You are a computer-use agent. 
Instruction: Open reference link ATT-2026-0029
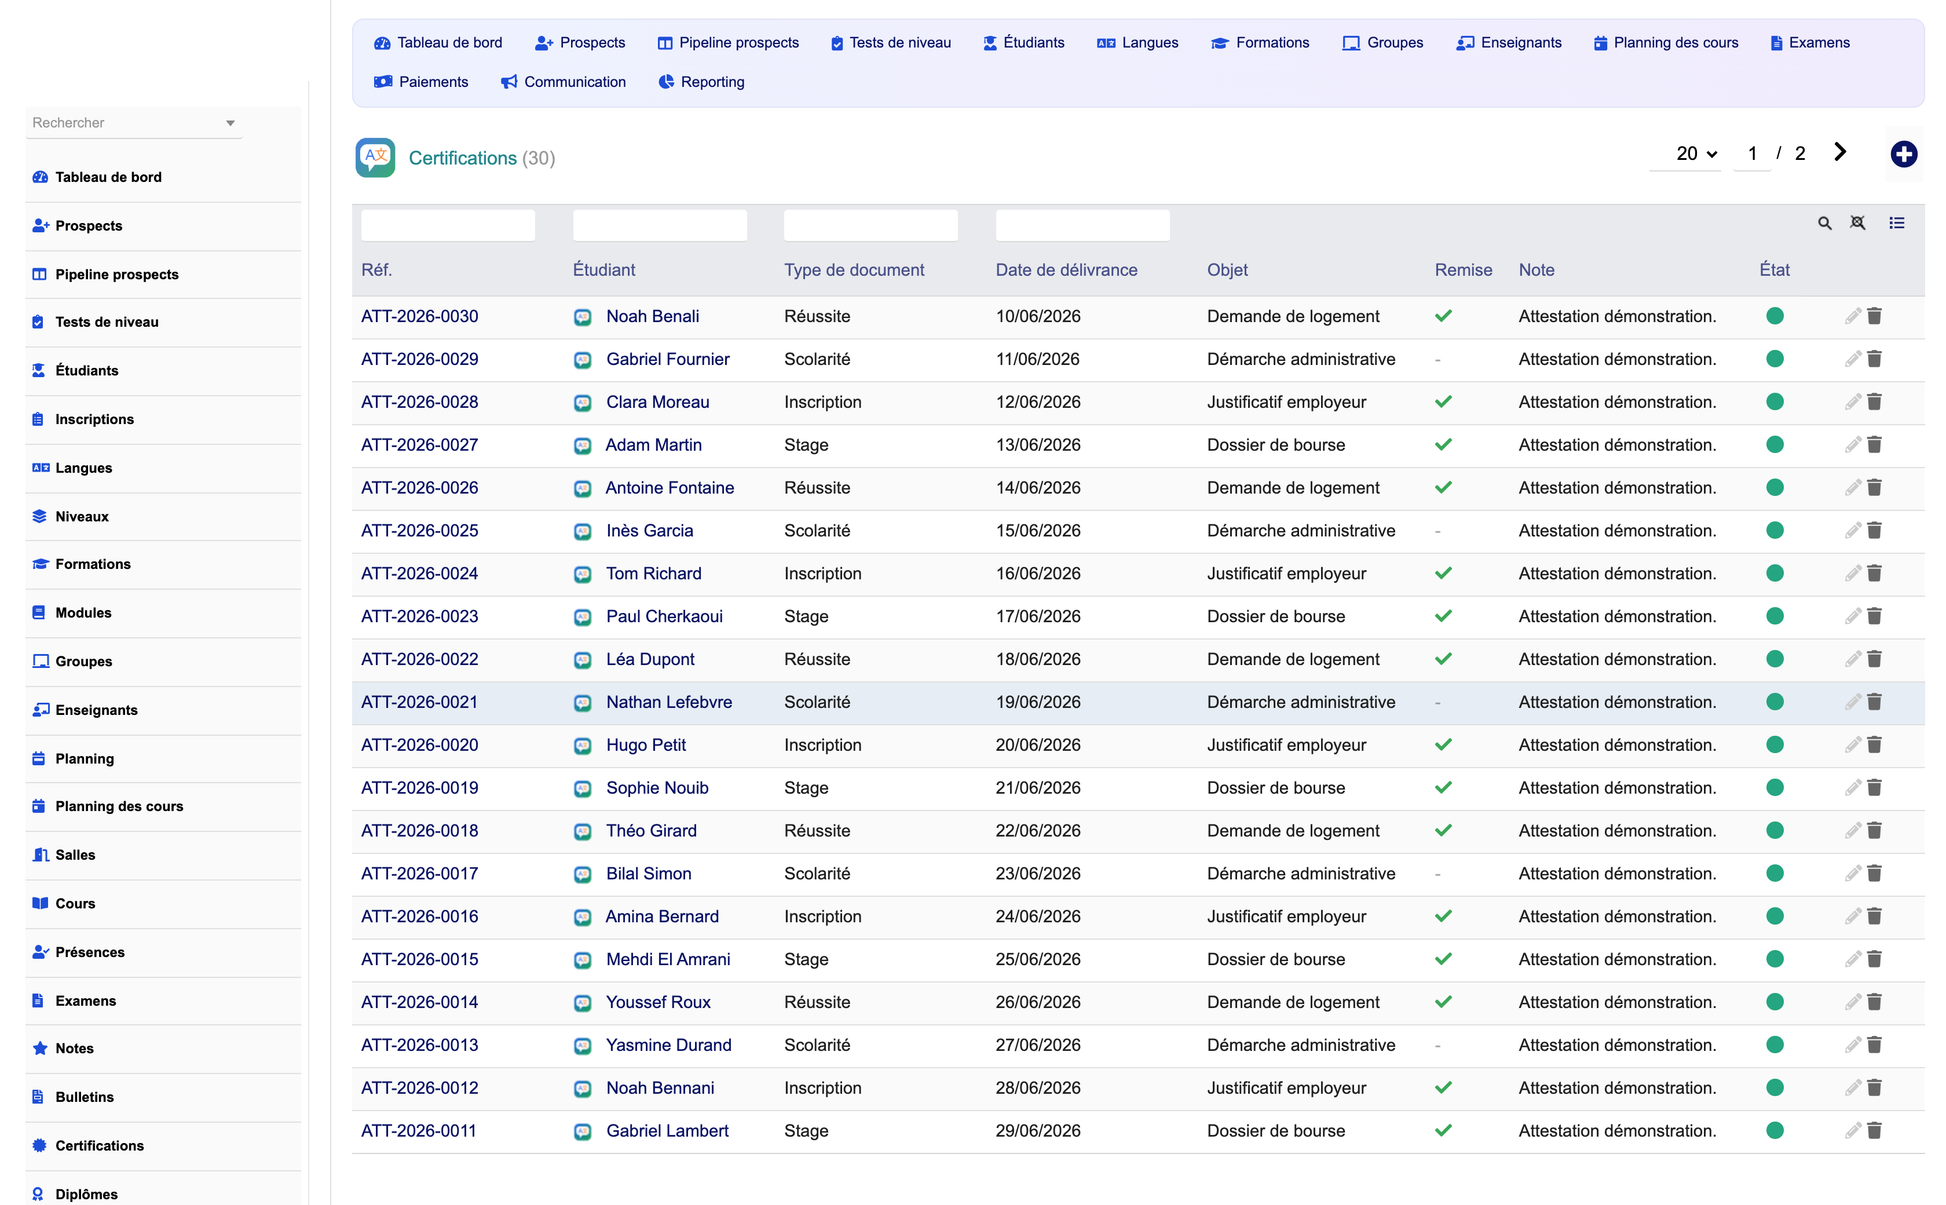(x=419, y=359)
